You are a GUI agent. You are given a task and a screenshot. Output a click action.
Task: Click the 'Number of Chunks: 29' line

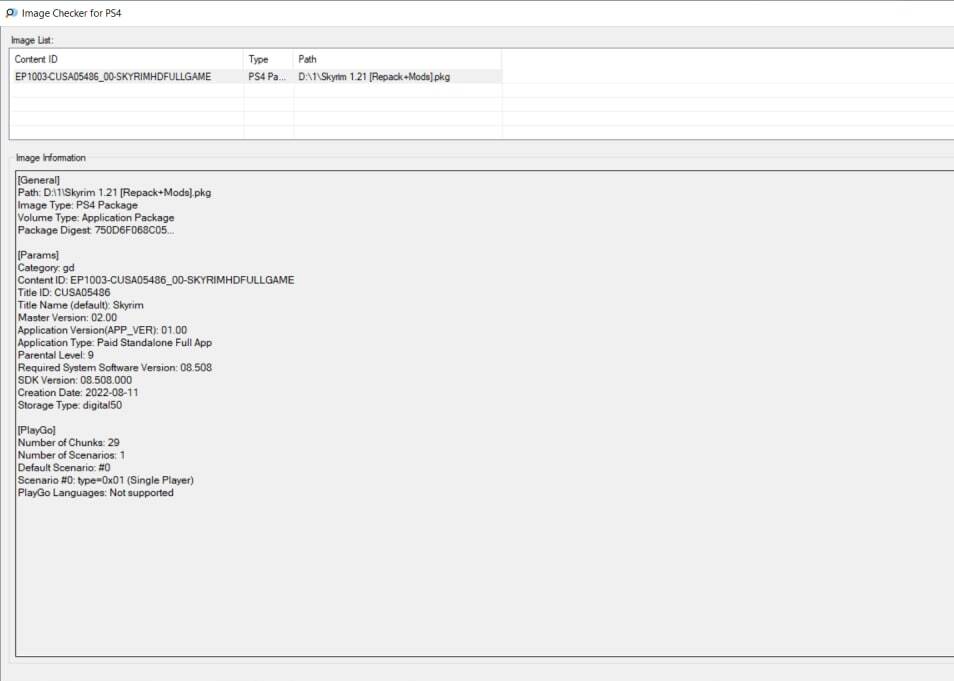pos(68,442)
